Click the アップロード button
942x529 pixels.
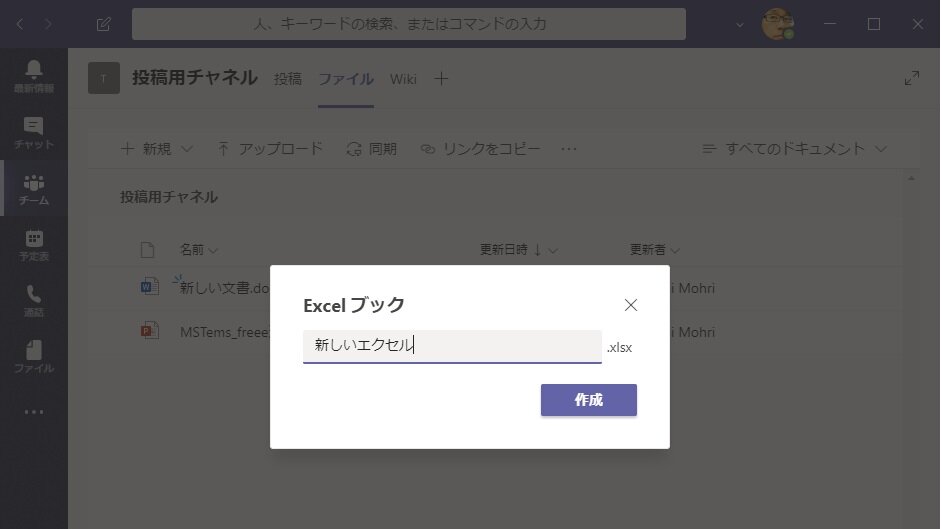(270, 149)
